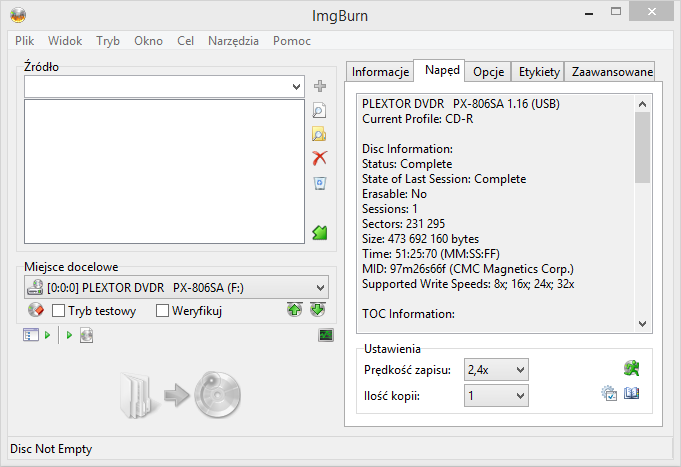The image size is (681, 467).
Task: Click the browse for file icon
Action: pos(320,110)
